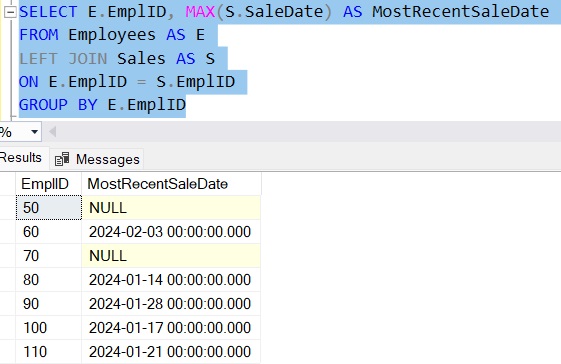This screenshot has height=364, width=561.
Task: Select the 2024-02-03 sale date cell
Action: pos(171,232)
